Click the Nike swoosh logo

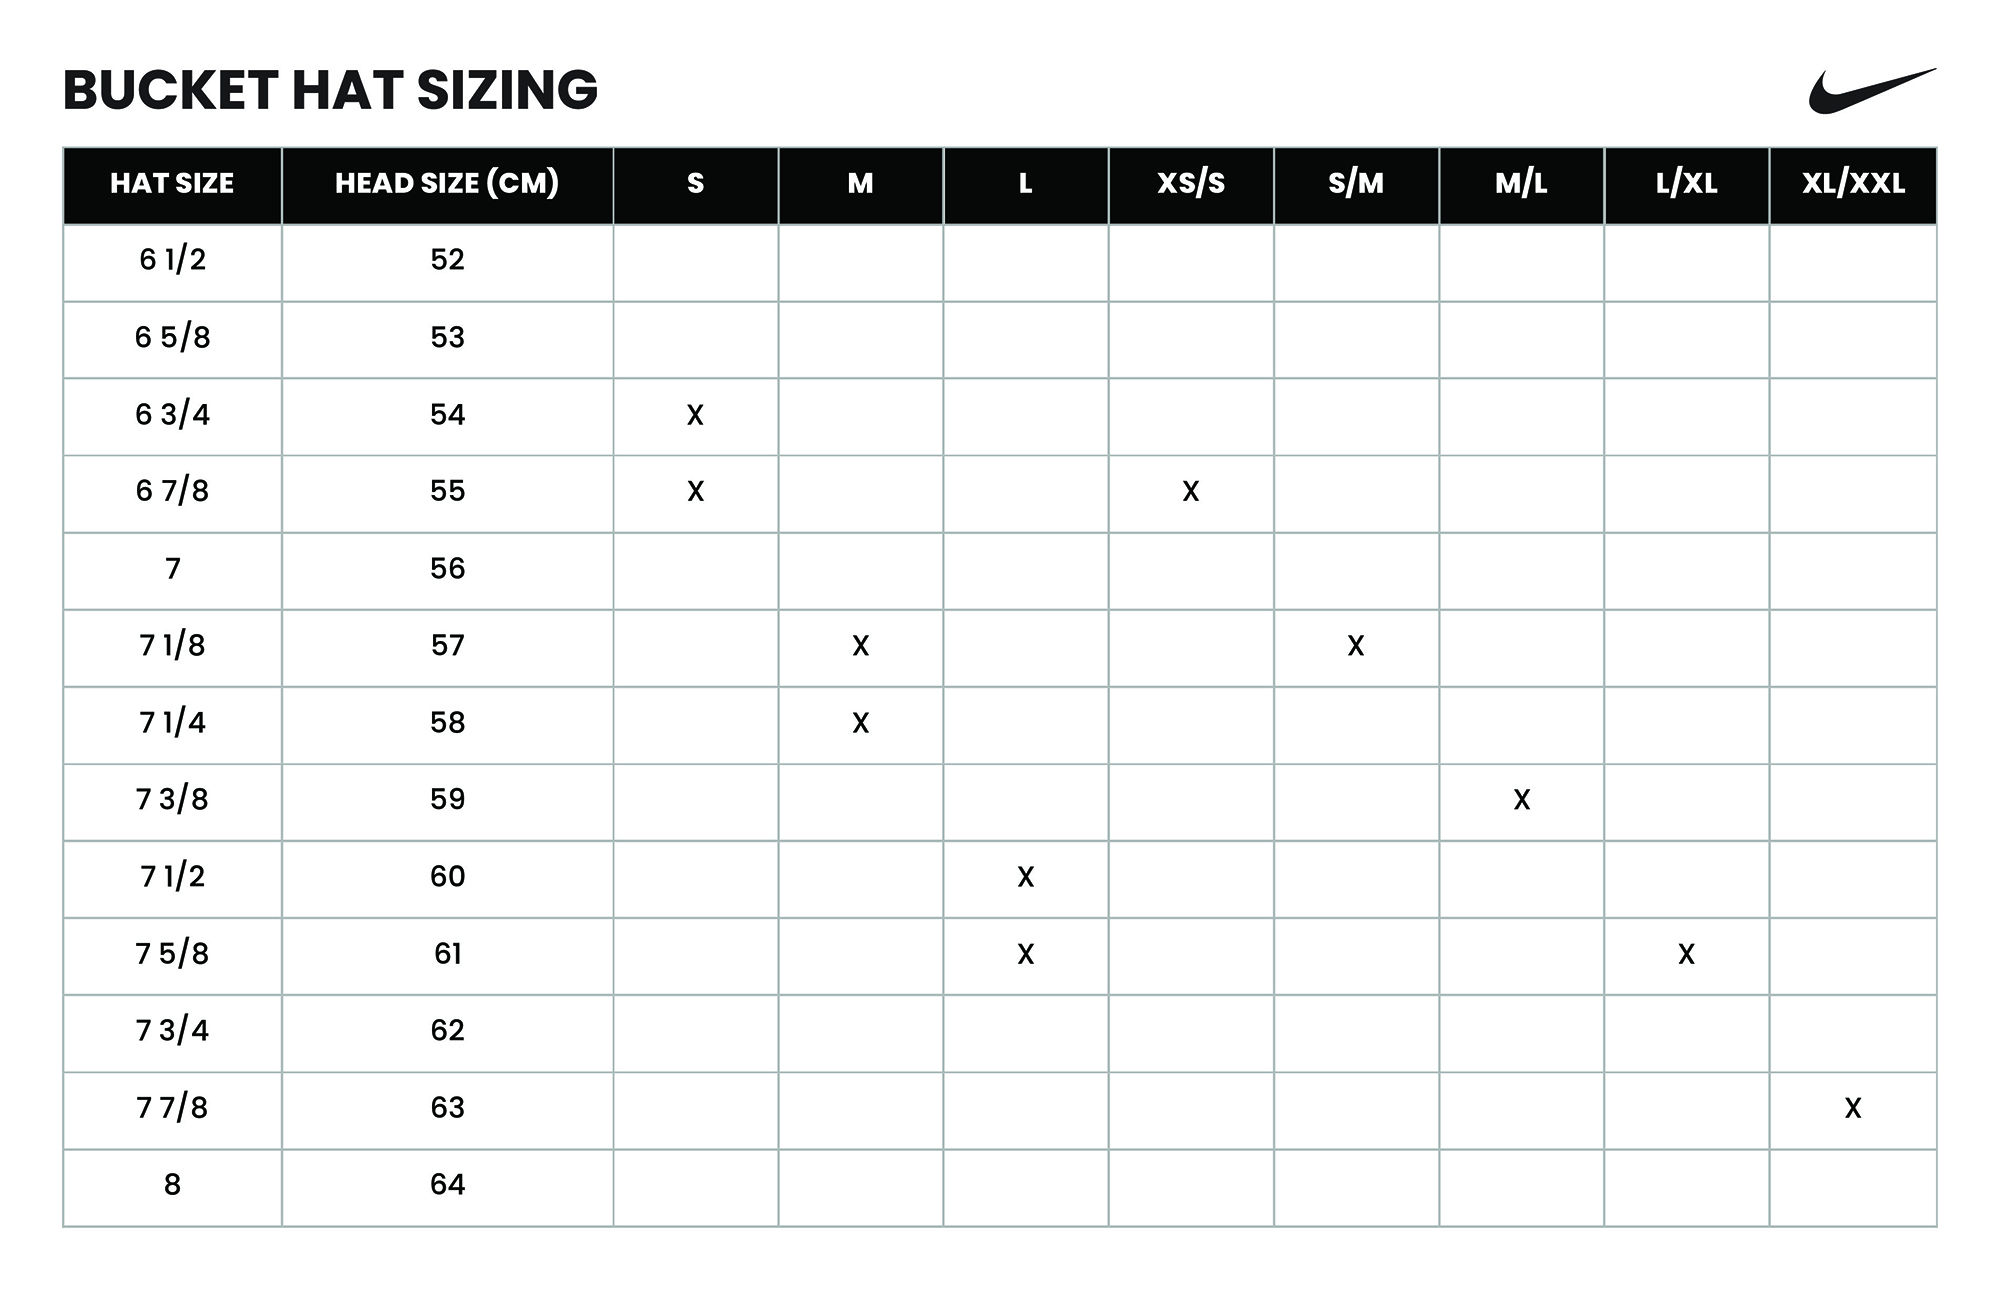click(1870, 91)
